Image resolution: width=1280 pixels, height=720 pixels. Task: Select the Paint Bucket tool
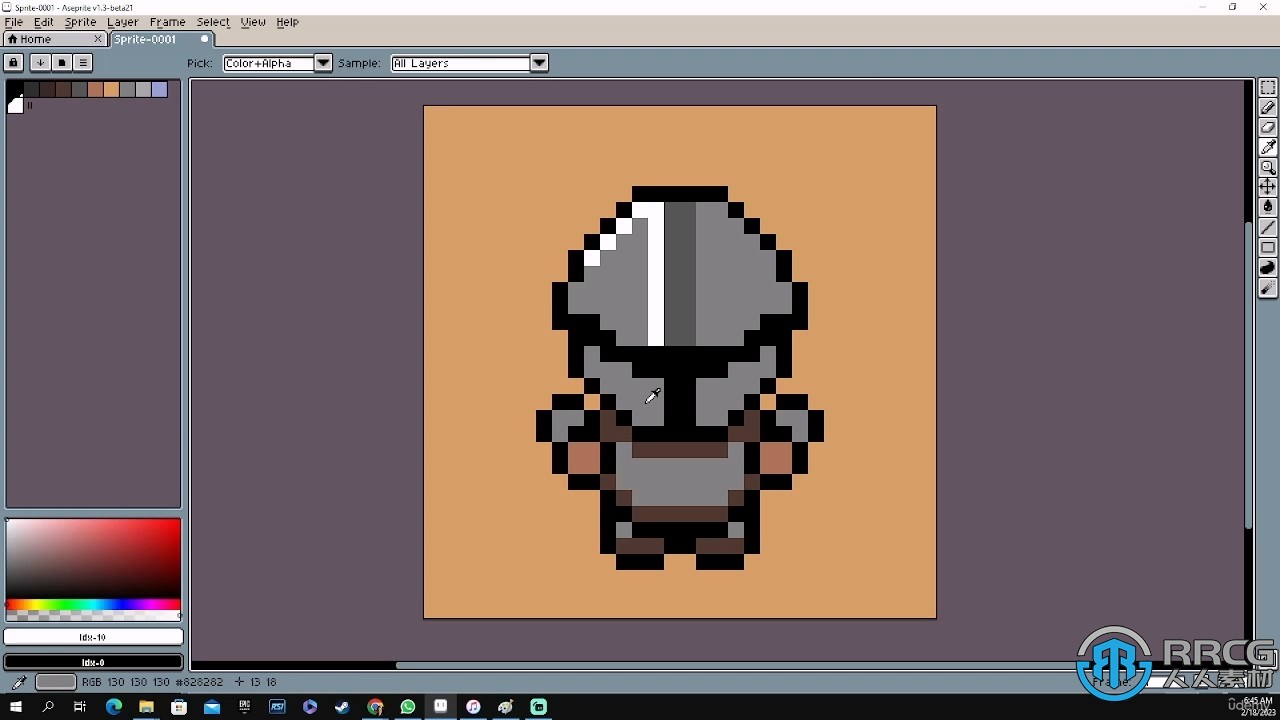pos(1268,208)
